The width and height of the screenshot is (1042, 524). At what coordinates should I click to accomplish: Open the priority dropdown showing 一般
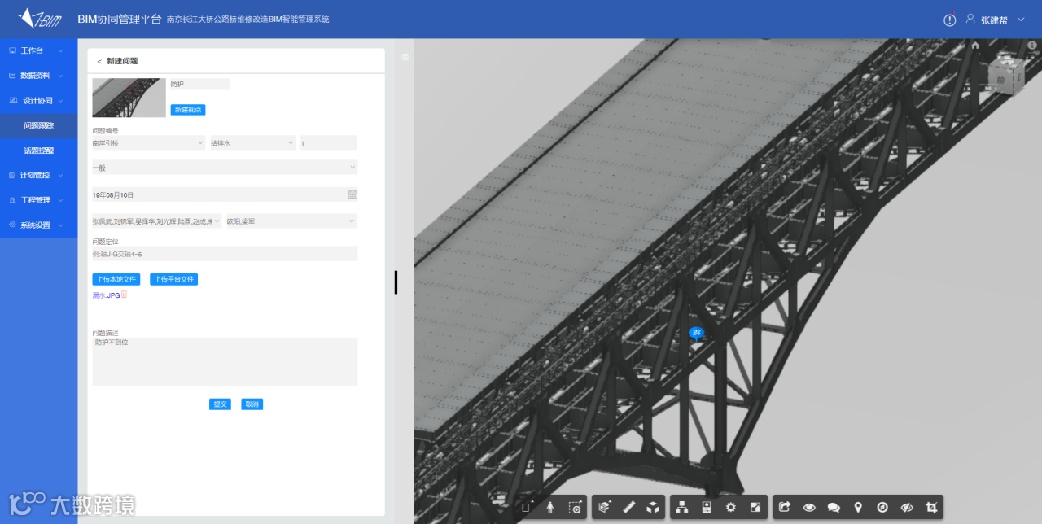pyautogui.click(x=225, y=168)
